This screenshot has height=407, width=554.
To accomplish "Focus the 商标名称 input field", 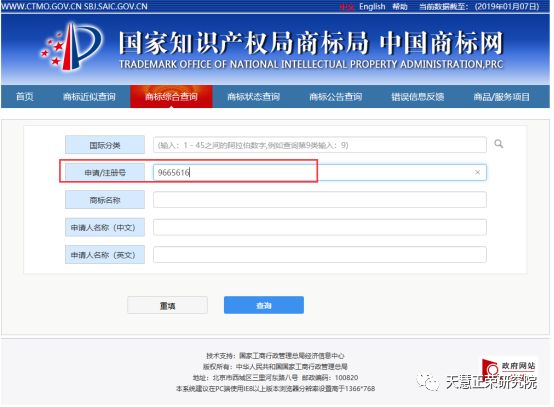I will pos(320,200).
